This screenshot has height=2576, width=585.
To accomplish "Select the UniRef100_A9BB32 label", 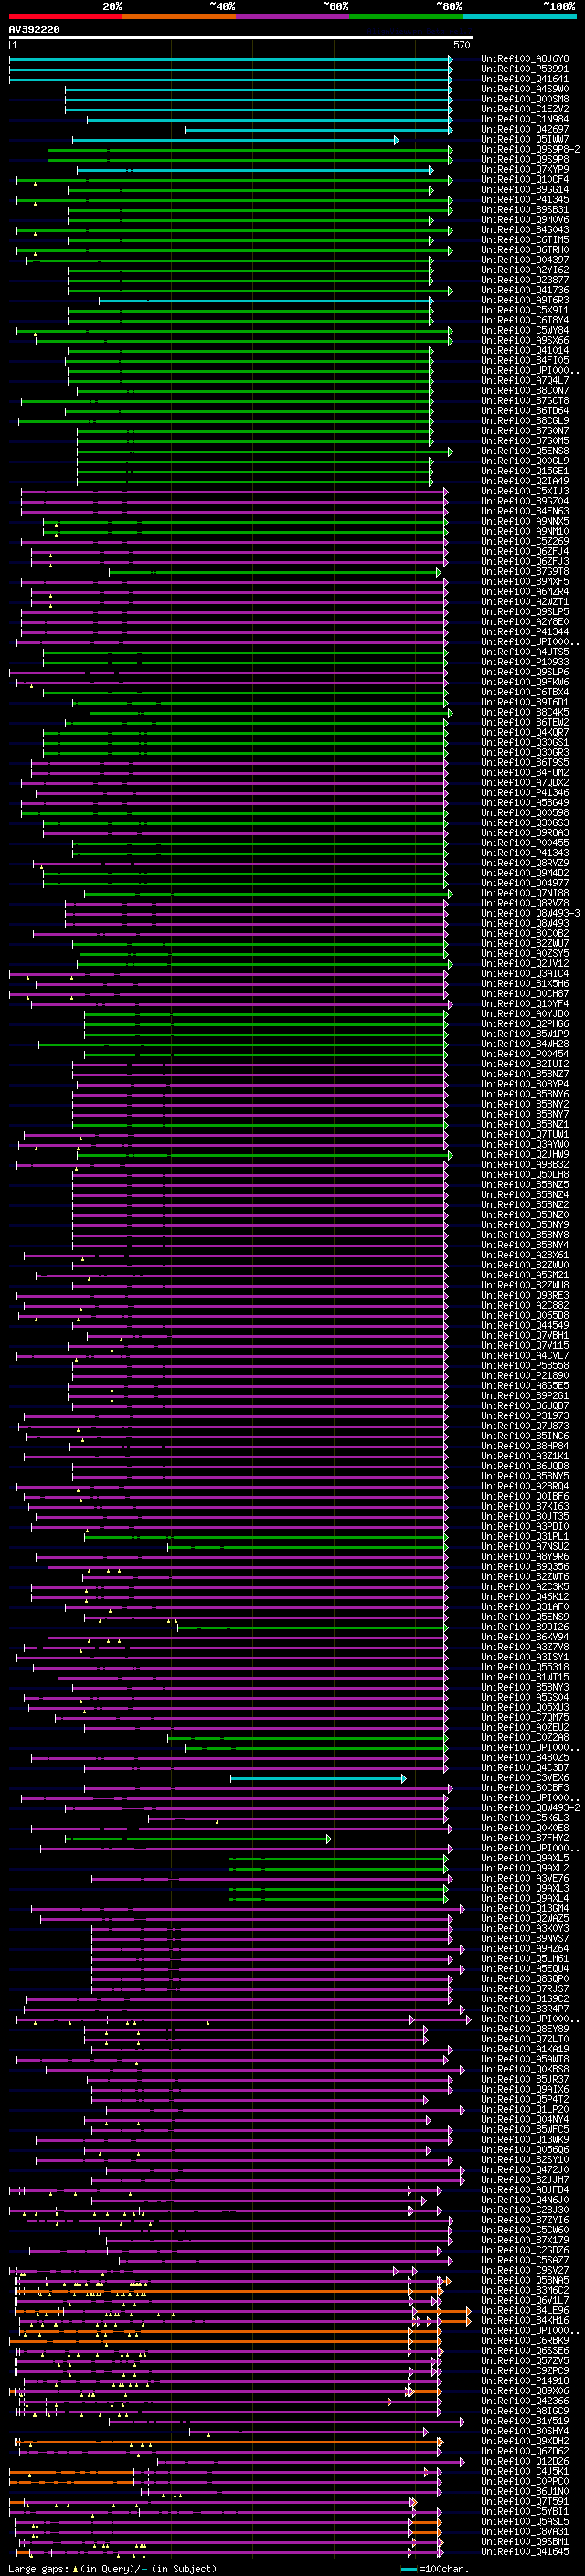I will point(525,1164).
